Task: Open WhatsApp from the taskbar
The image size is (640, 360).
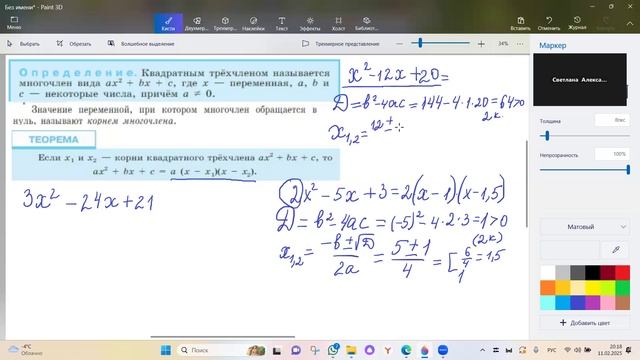Action: 333,350
